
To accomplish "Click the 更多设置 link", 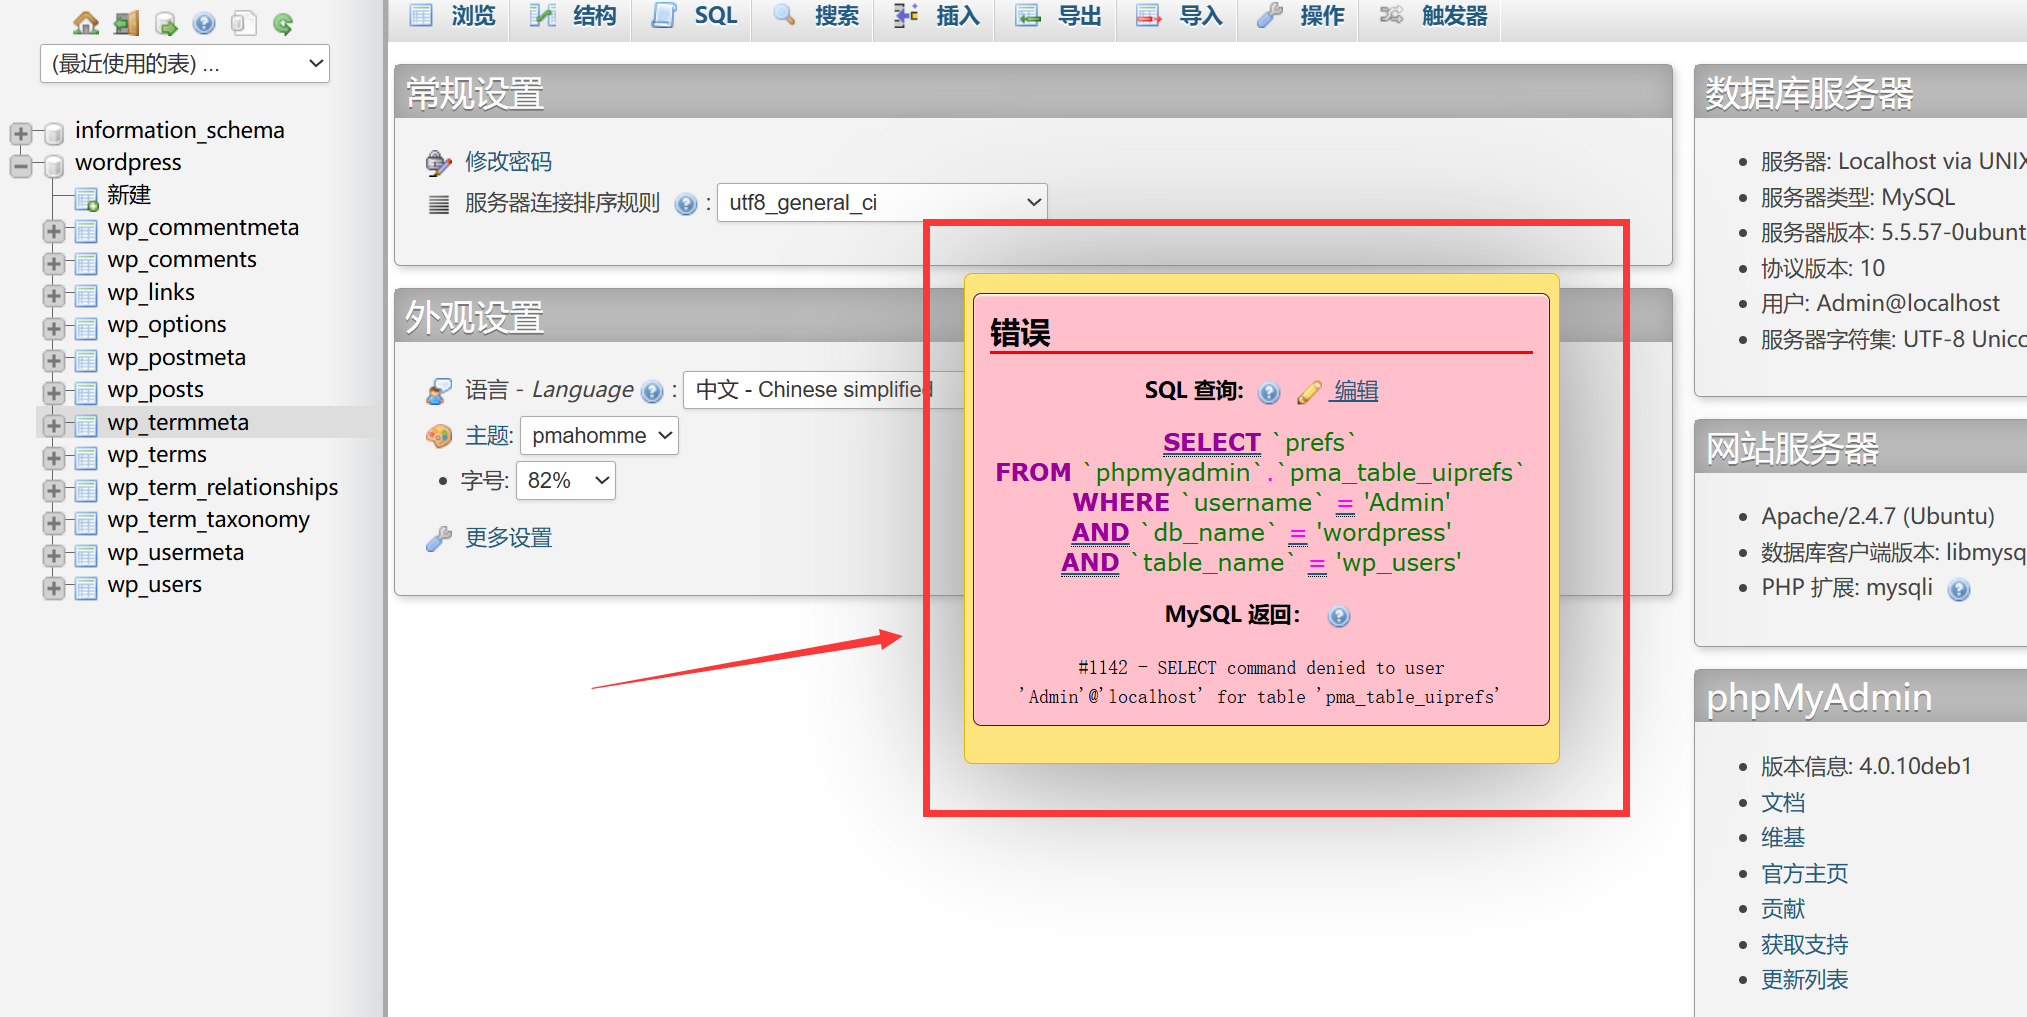I will click(x=508, y=538).
